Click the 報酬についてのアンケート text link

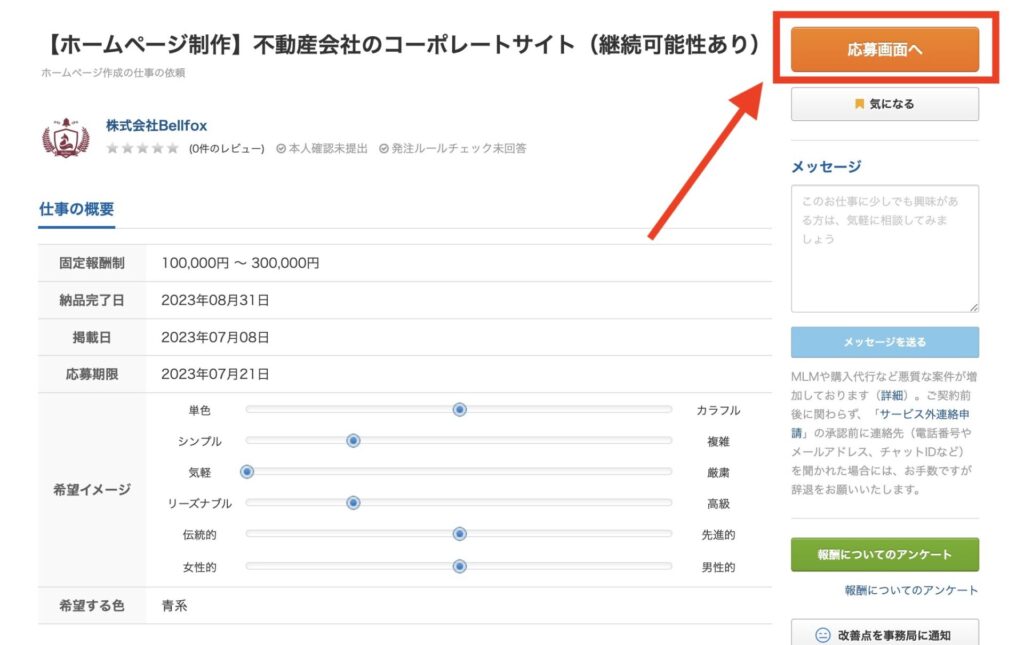[x=911, y=591]
